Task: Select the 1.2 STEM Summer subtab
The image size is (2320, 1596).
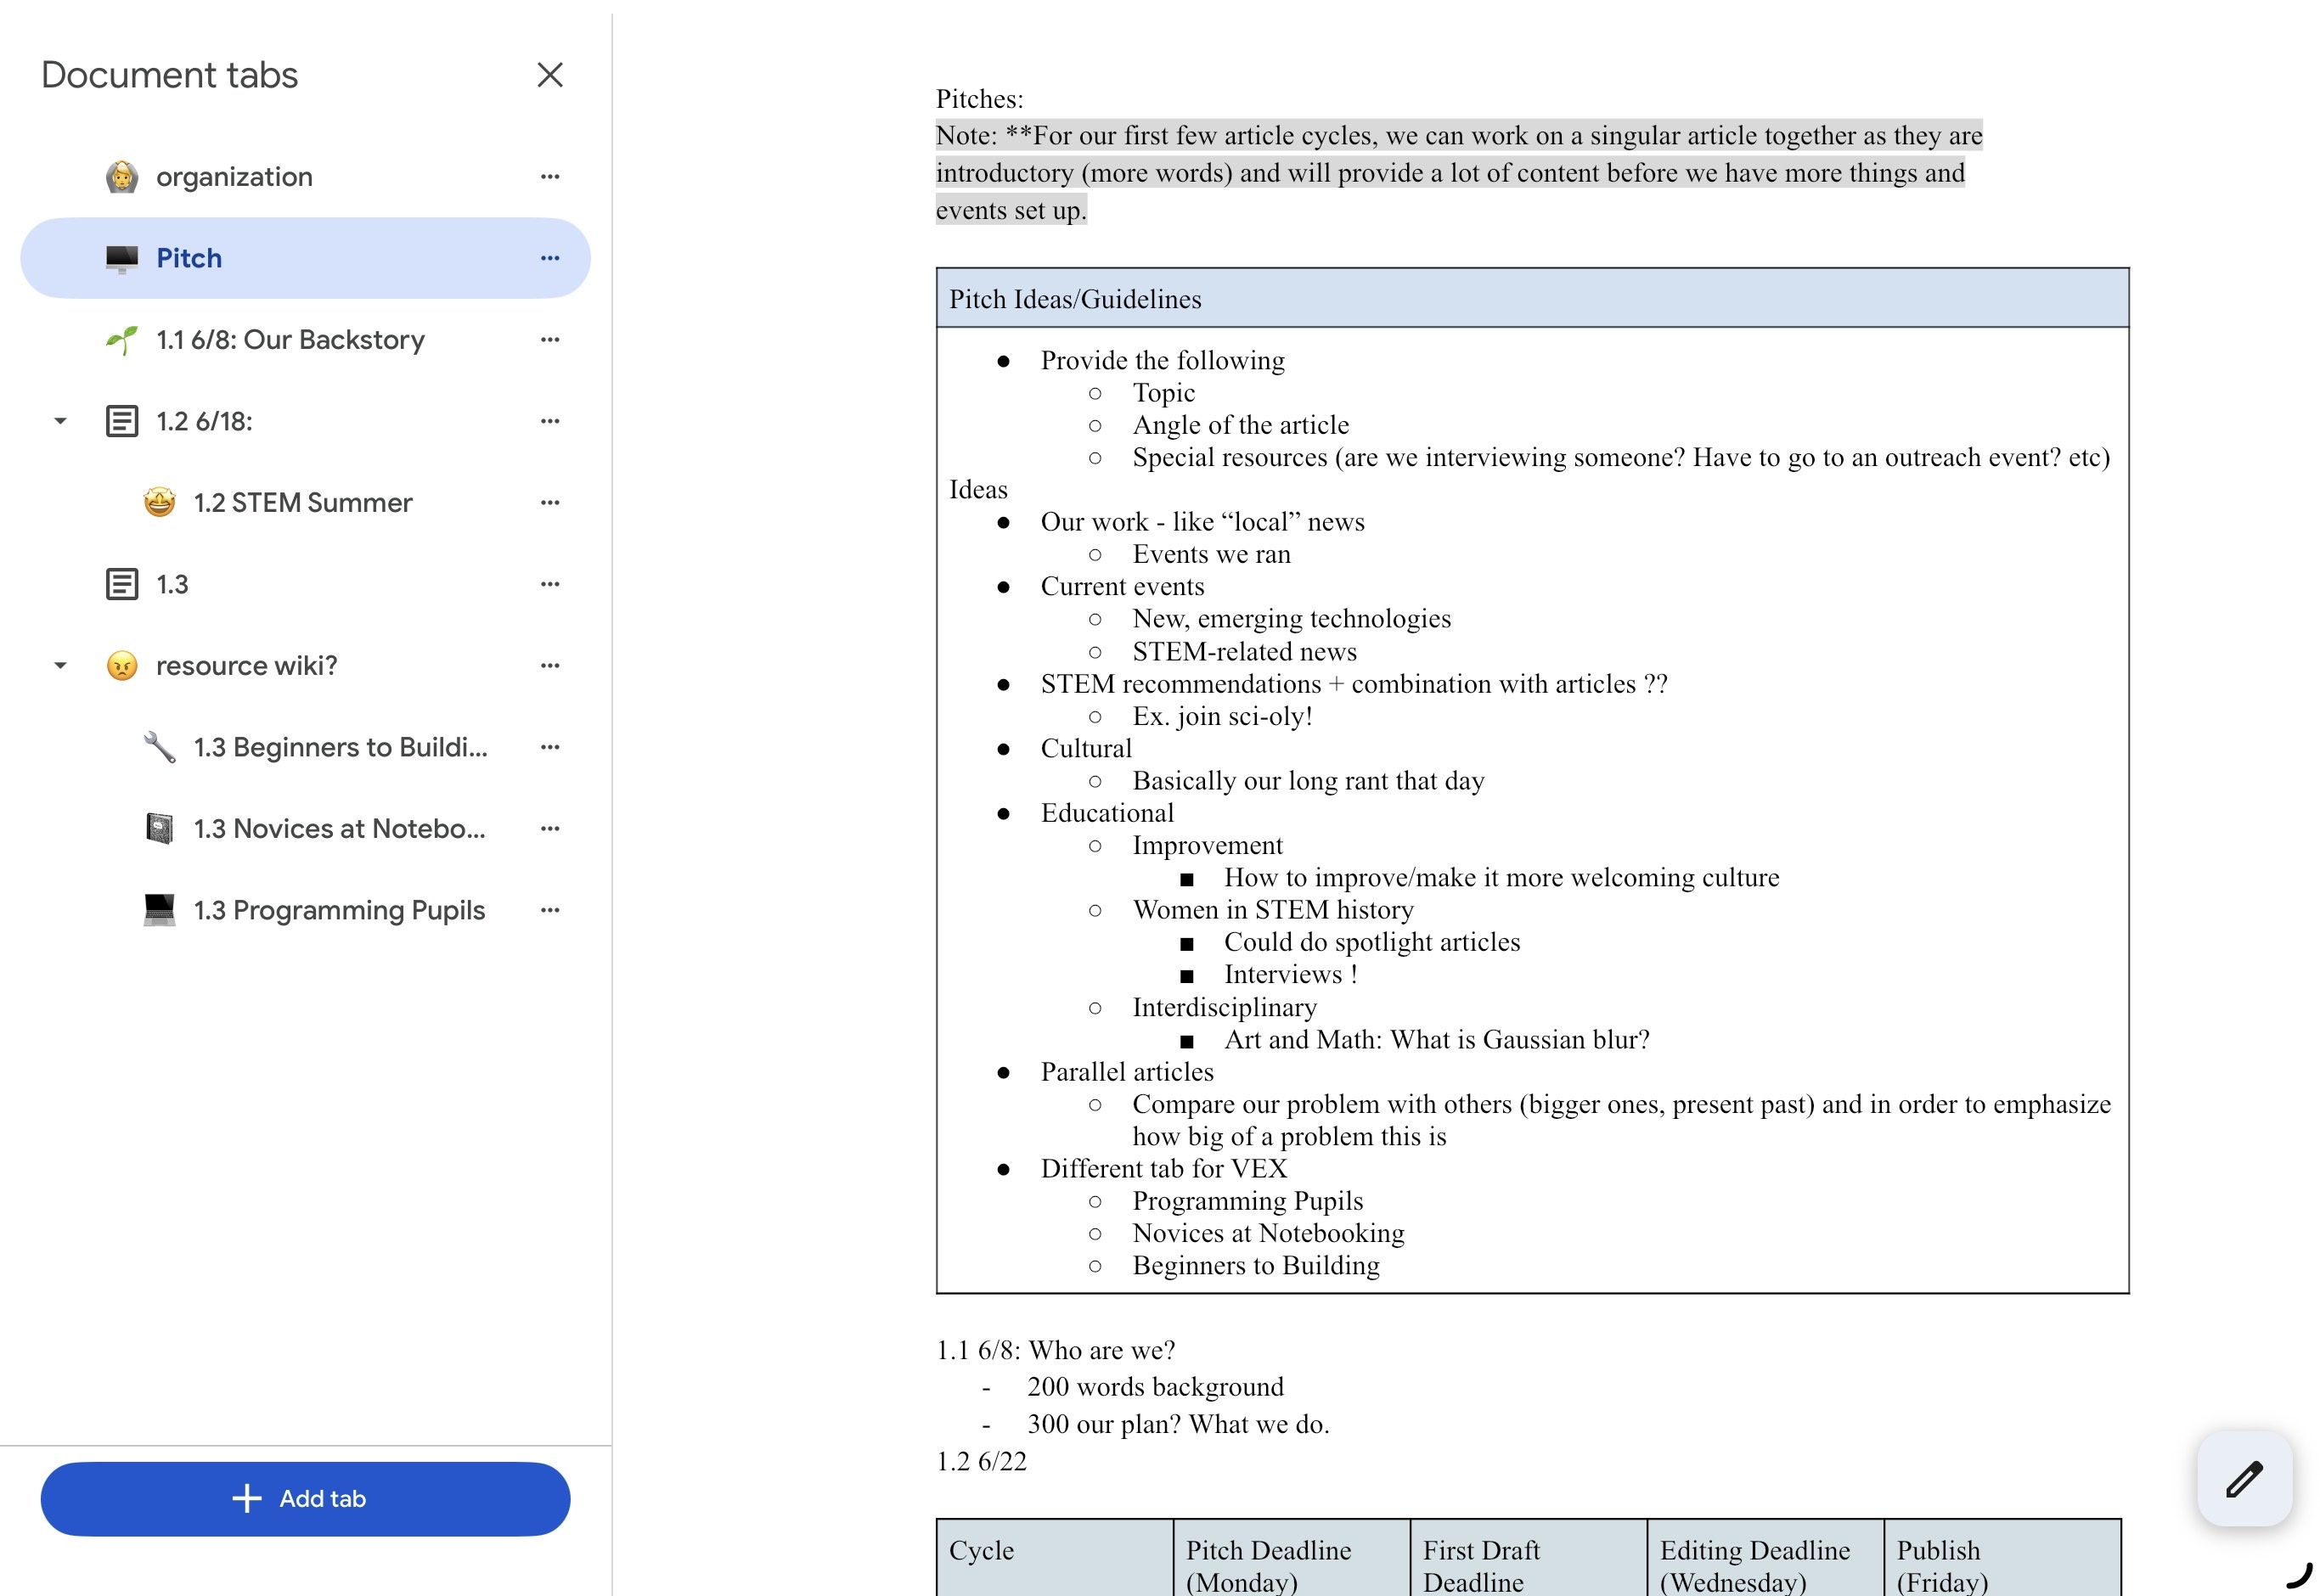Action: [x=305, y=503]
